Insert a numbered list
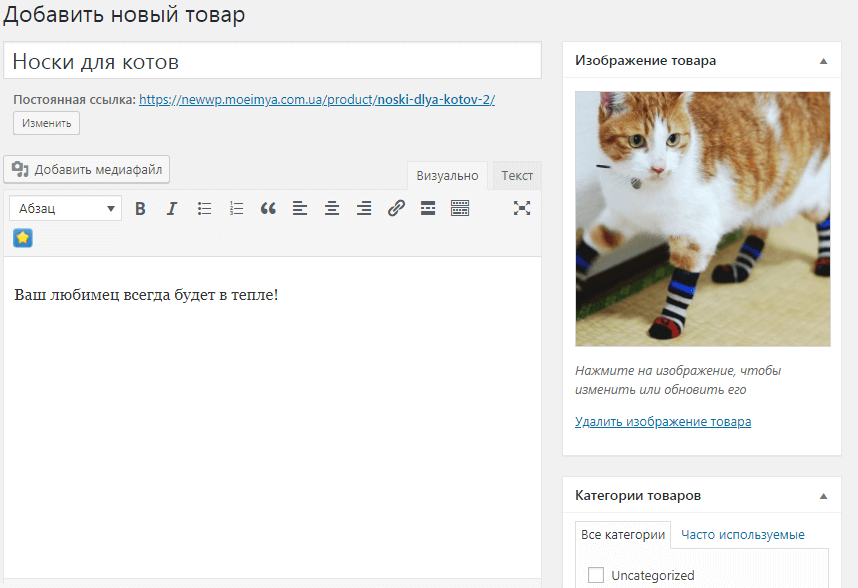This screenshot has width=858, height=588. (236, 208)
